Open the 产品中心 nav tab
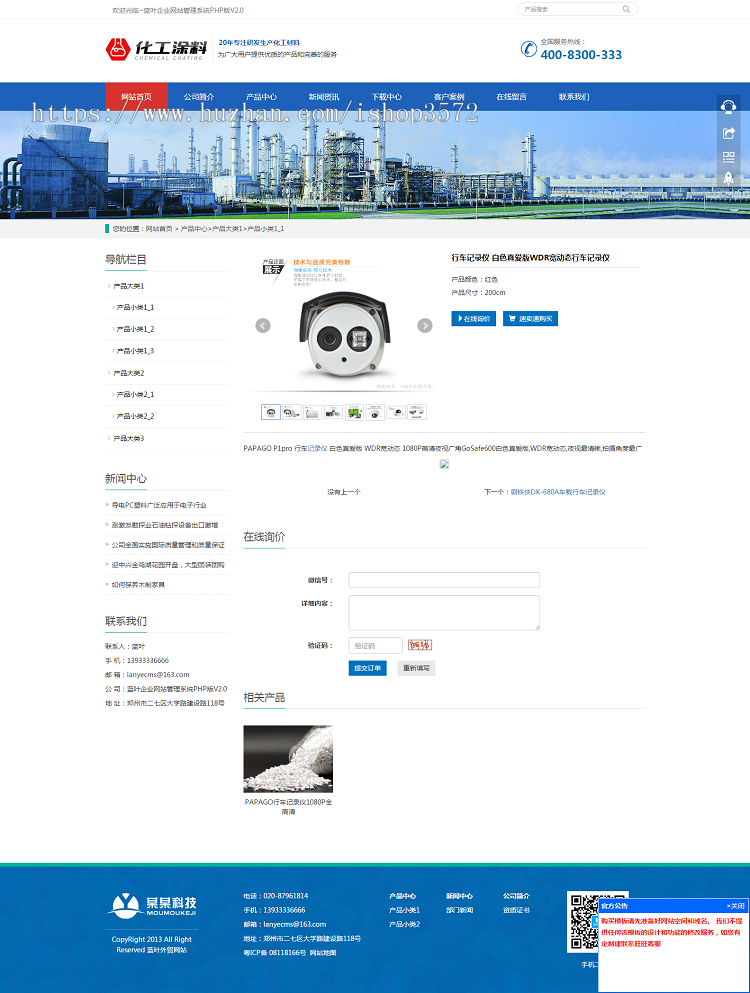This screenshot has height=993, width=750. click(x=262, y=97)
